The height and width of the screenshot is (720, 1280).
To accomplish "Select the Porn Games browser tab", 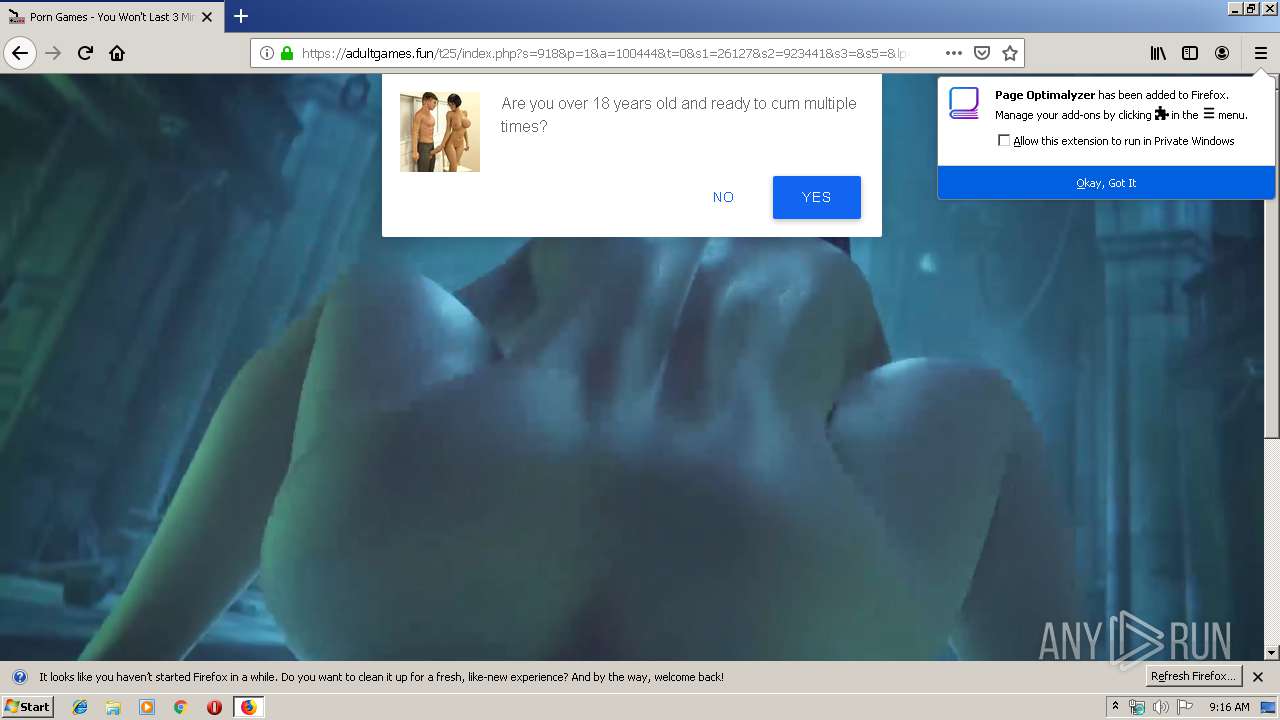I will click(x=112, y=16).
